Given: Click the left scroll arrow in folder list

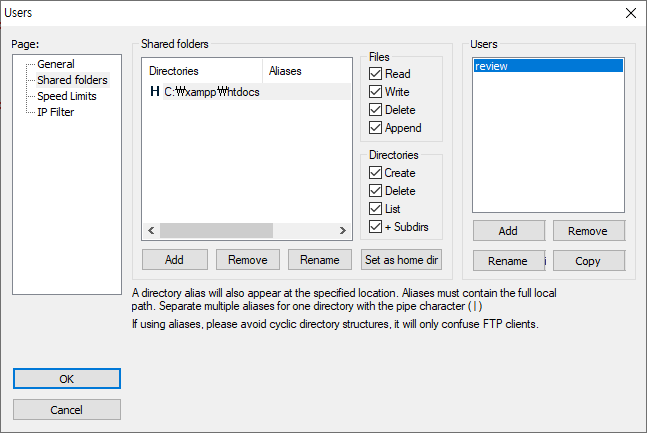Looking at the screenshot, I should 151,230.
